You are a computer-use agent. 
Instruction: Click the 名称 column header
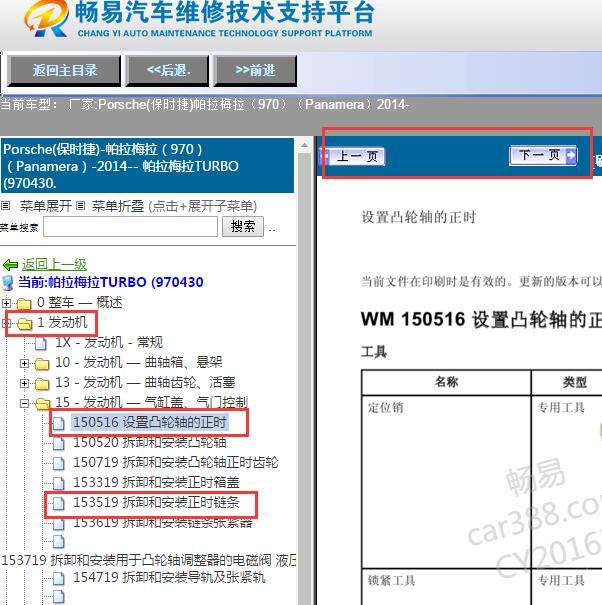pyautogui.click(x=446, y=382)
